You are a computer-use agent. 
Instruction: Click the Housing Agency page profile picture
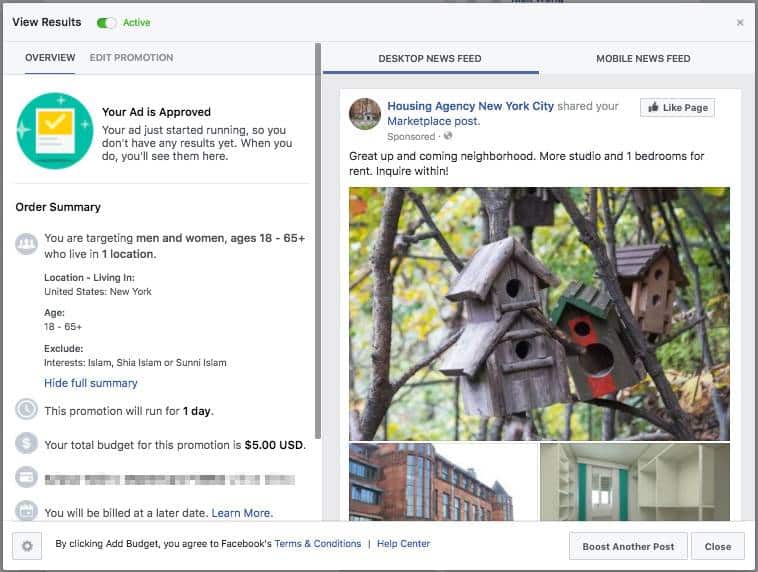[x=365, y=114]
